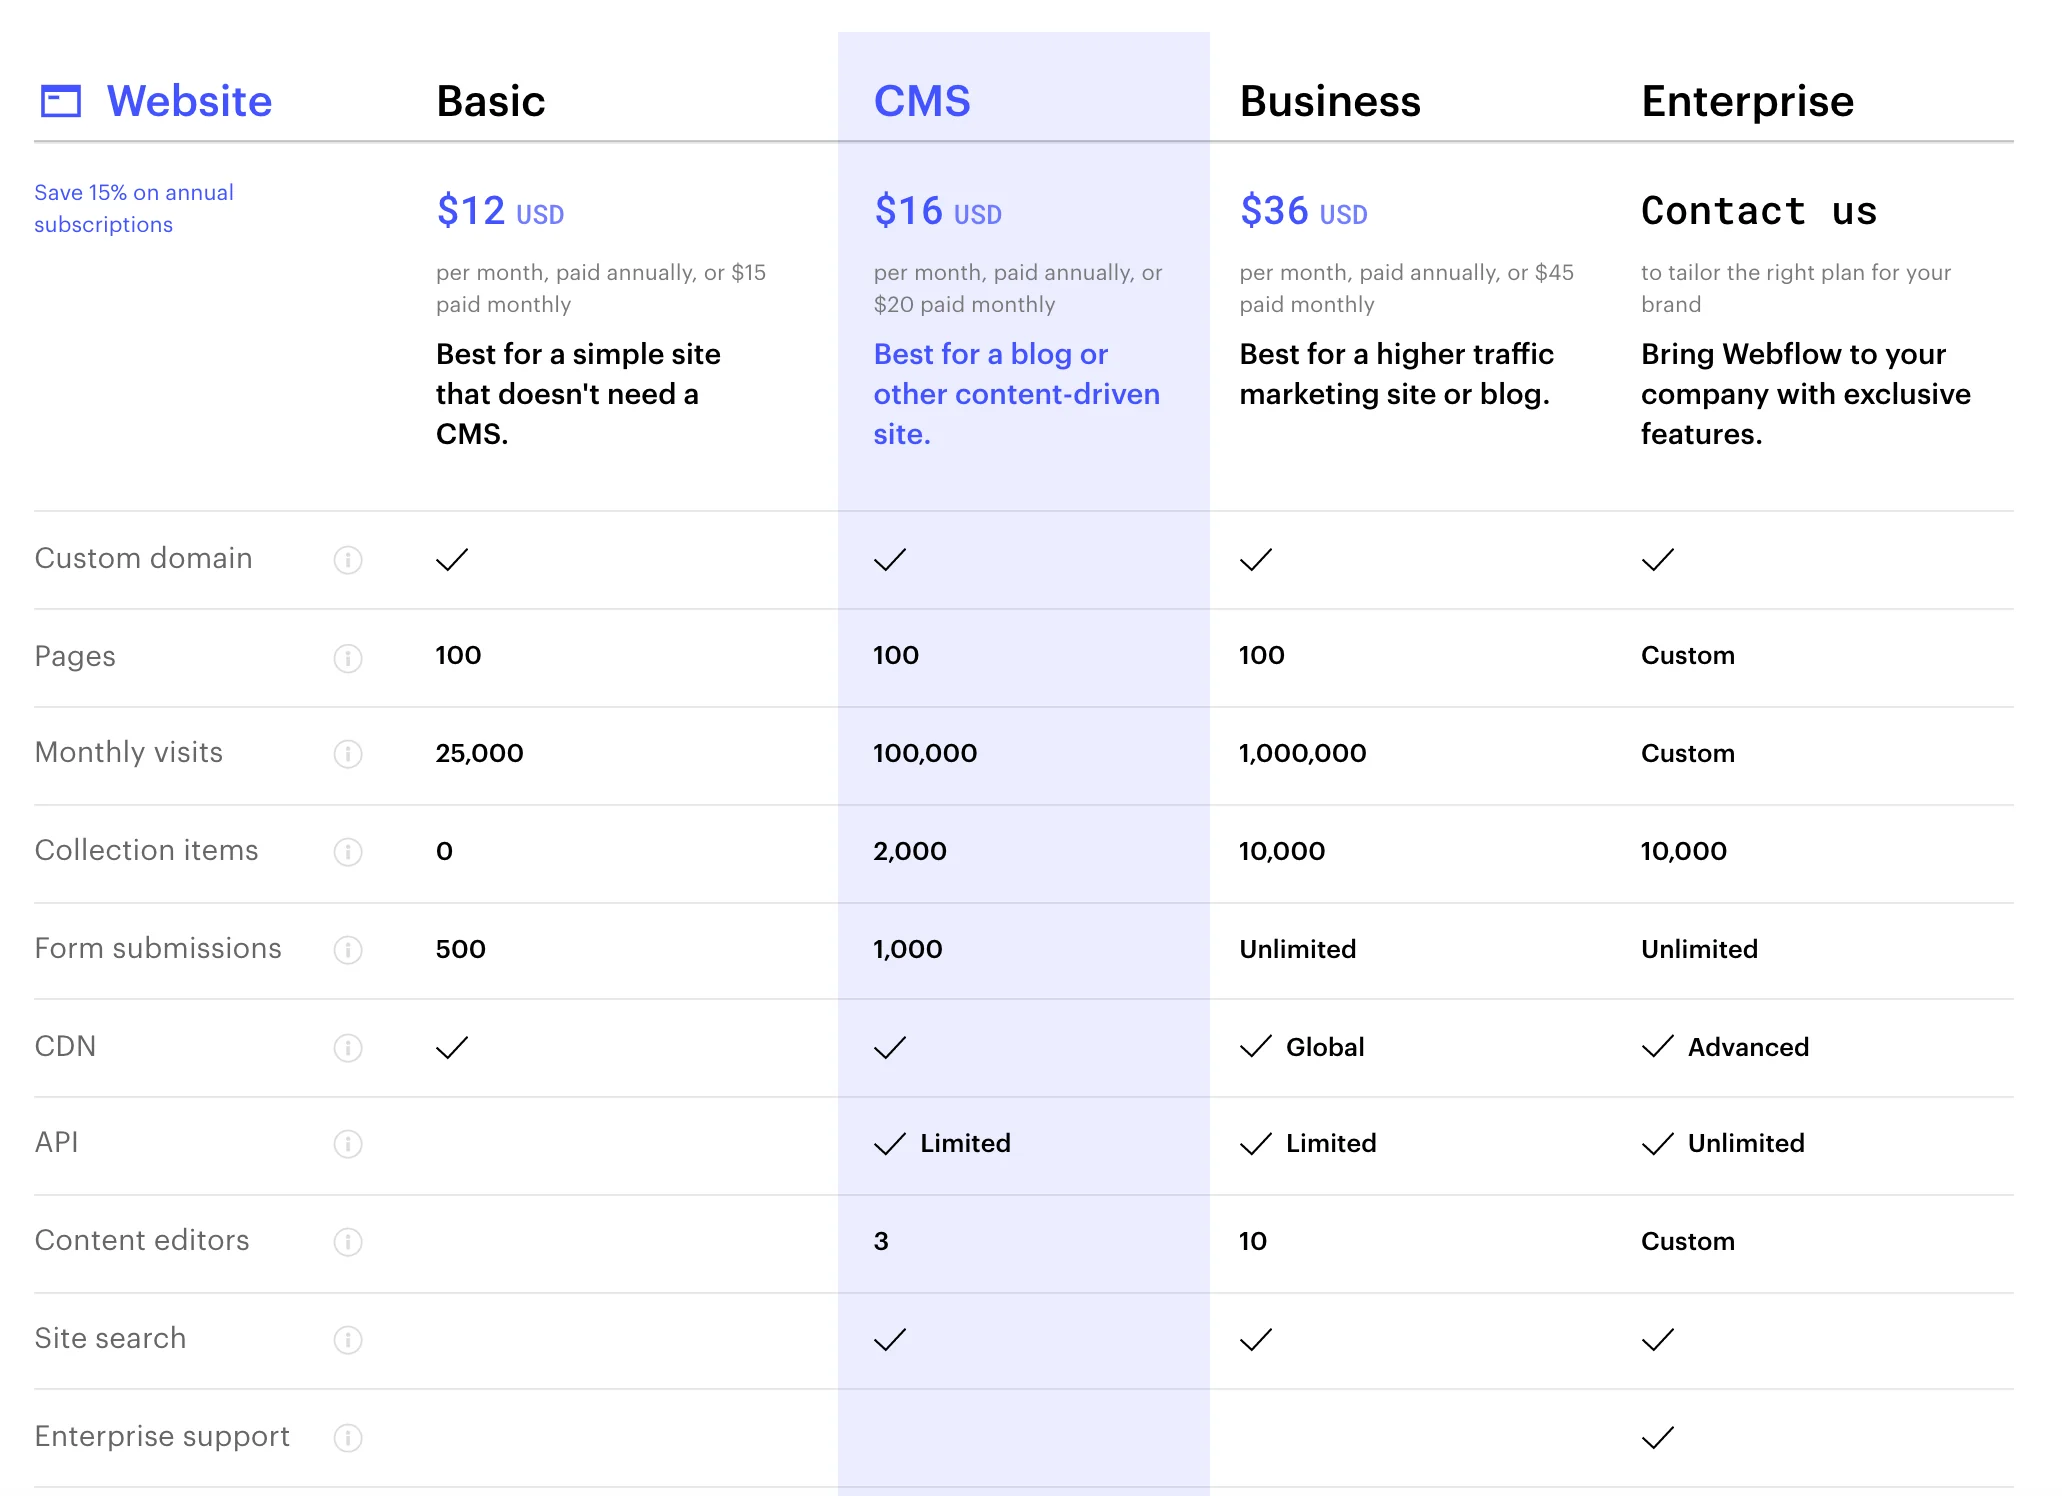Click the $16 USD CMS price
The height and width of the screenshot is (1496, 2062).
point(937,211)
